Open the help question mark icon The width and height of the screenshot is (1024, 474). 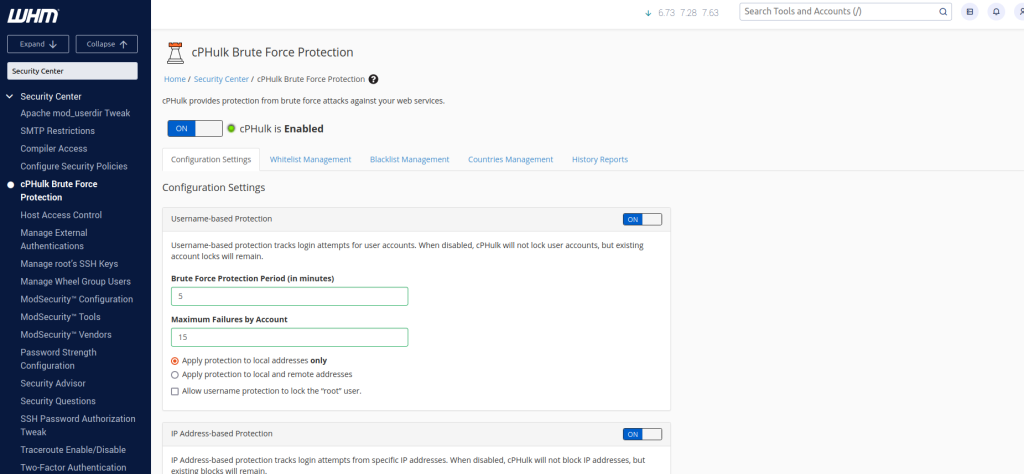373,79
